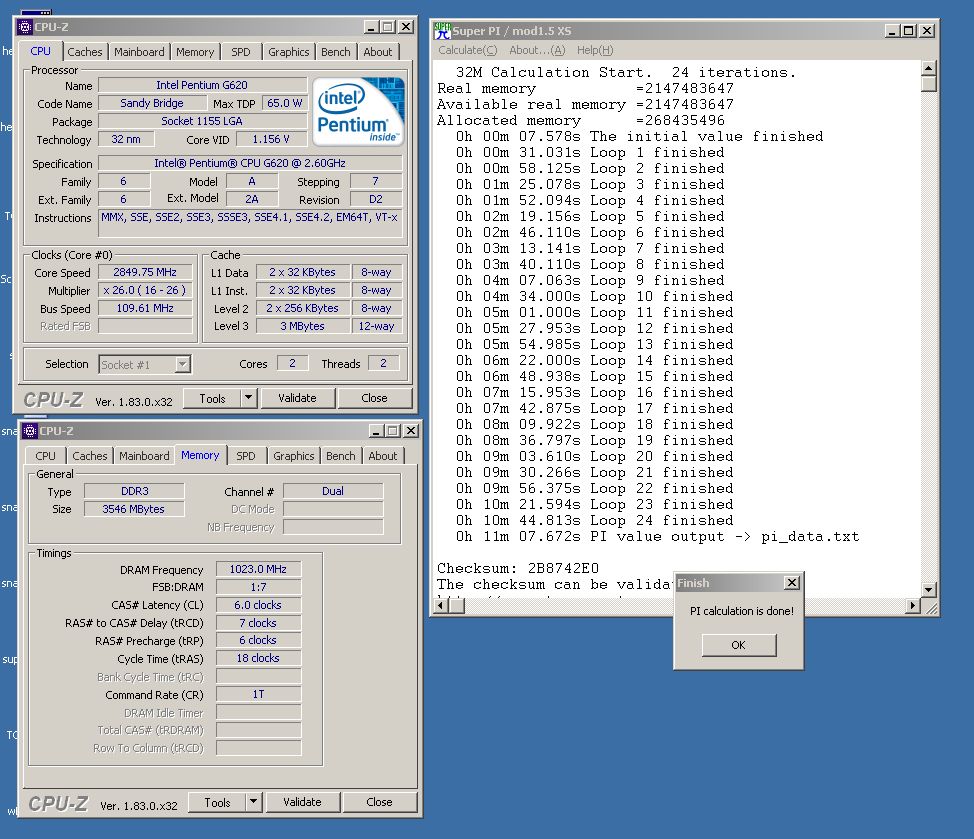
Task: Click the DRAM Frequency value '1023.0 MHz'
Action: pos(258,569)
